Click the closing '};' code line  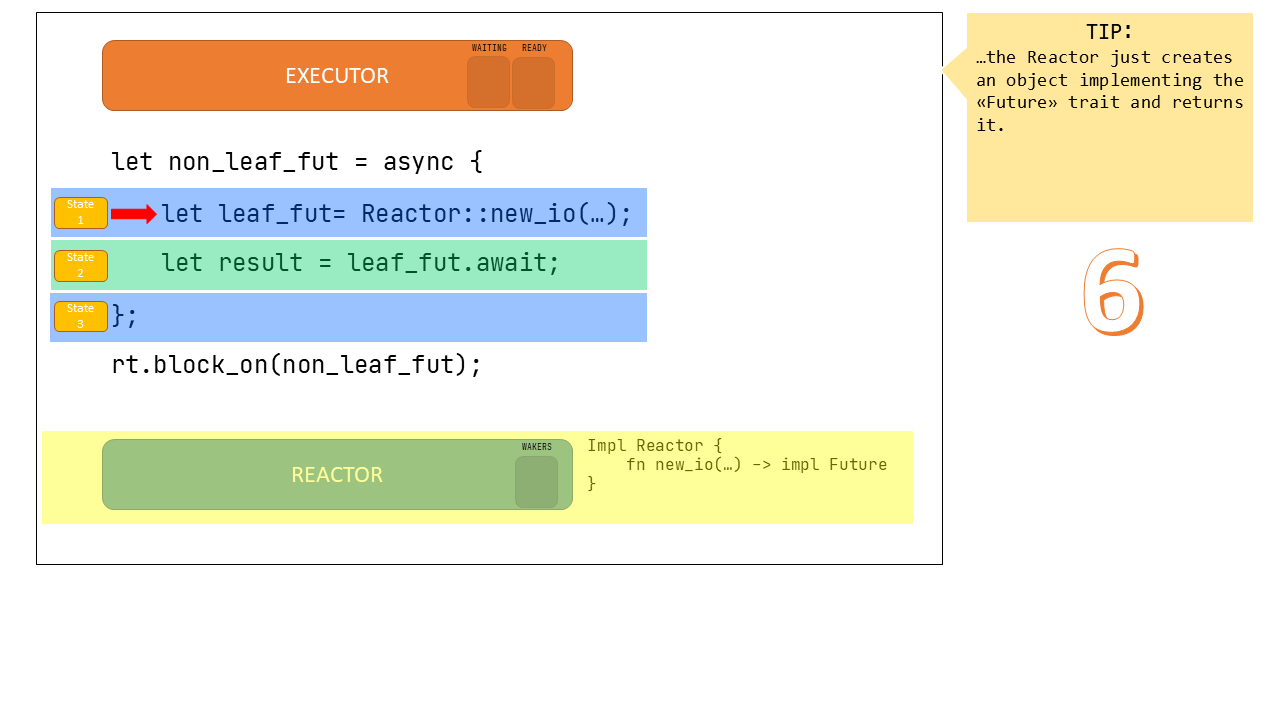[125, 316]
